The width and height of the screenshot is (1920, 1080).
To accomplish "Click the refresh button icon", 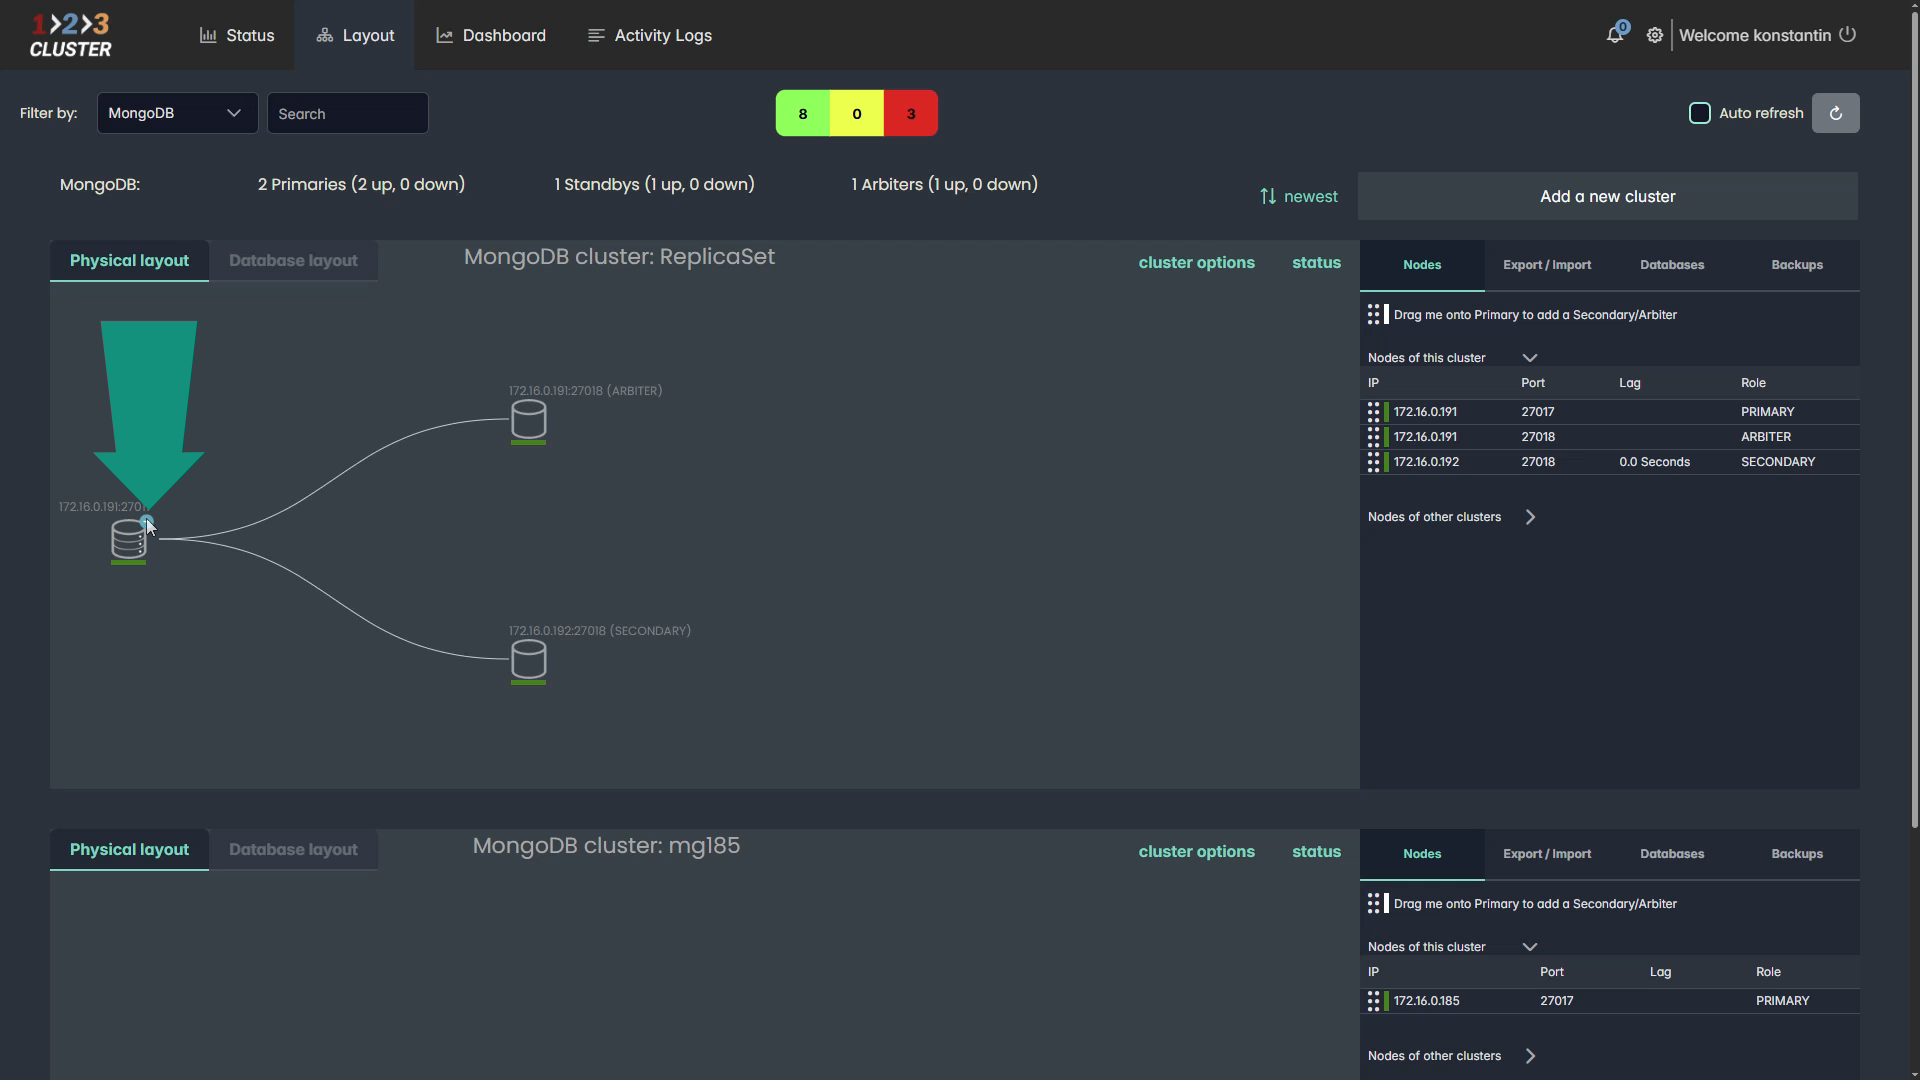I will [1835, 113].
